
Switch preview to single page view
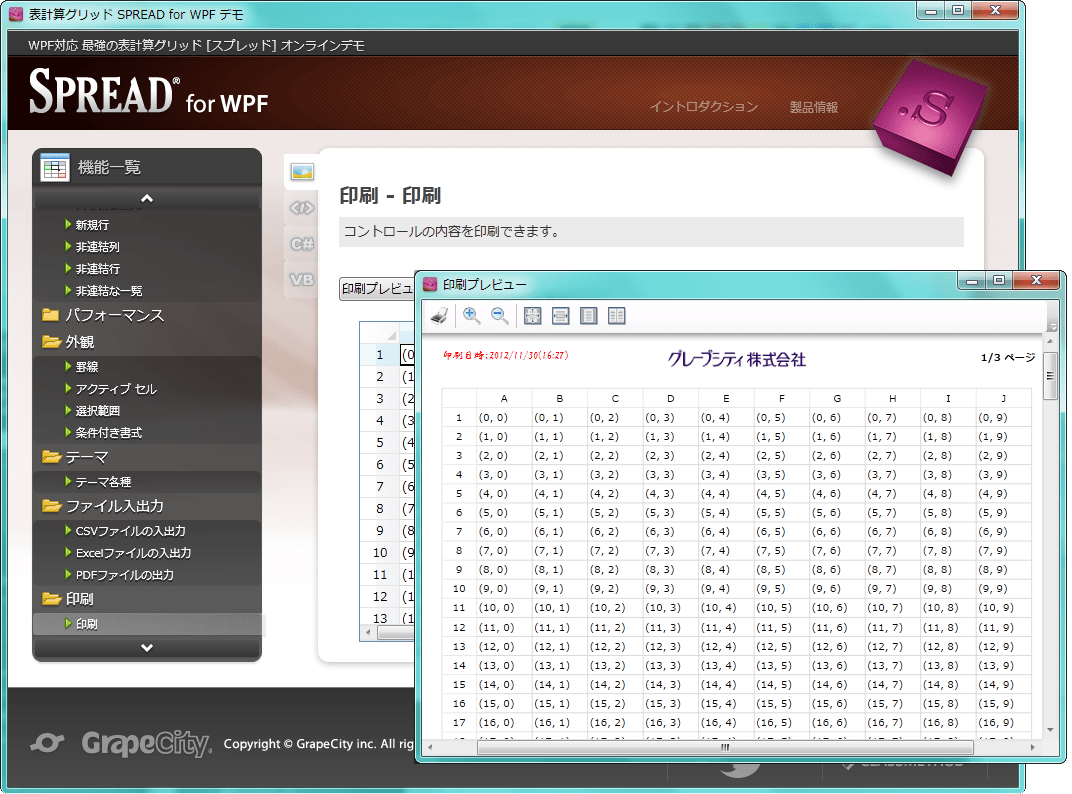(589, 316)
